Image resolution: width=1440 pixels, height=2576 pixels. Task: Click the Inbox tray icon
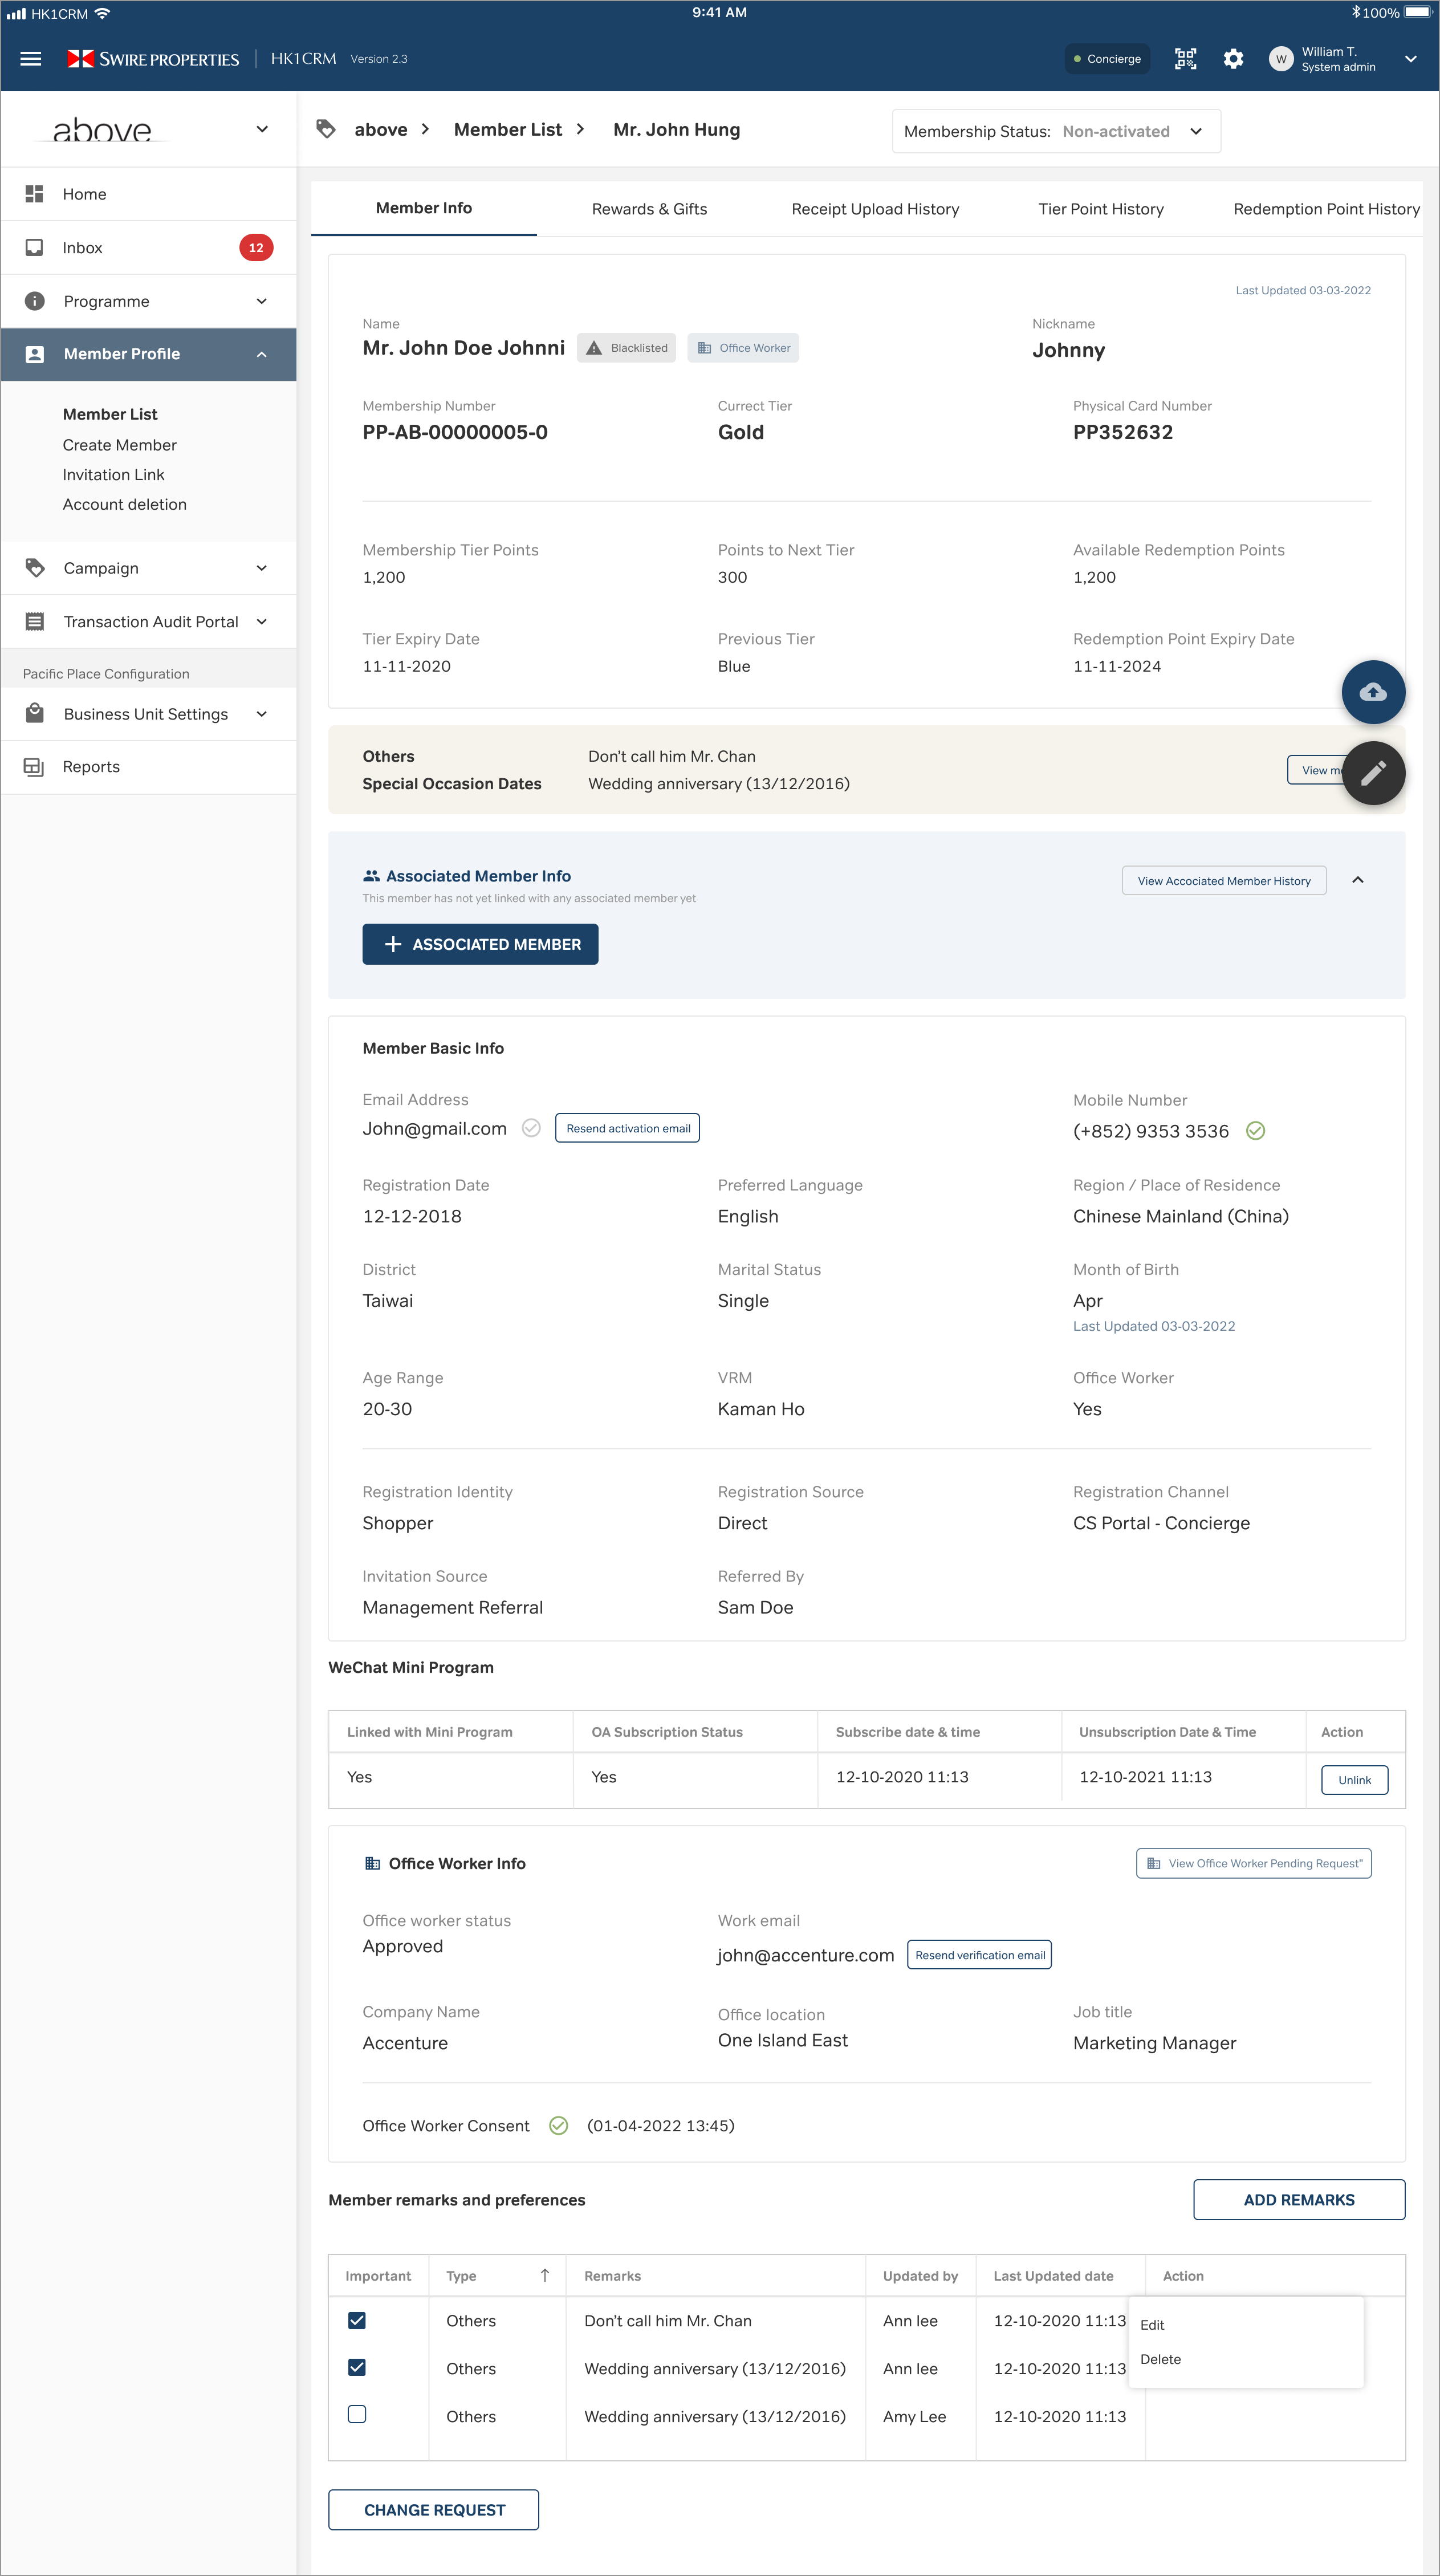34,248
